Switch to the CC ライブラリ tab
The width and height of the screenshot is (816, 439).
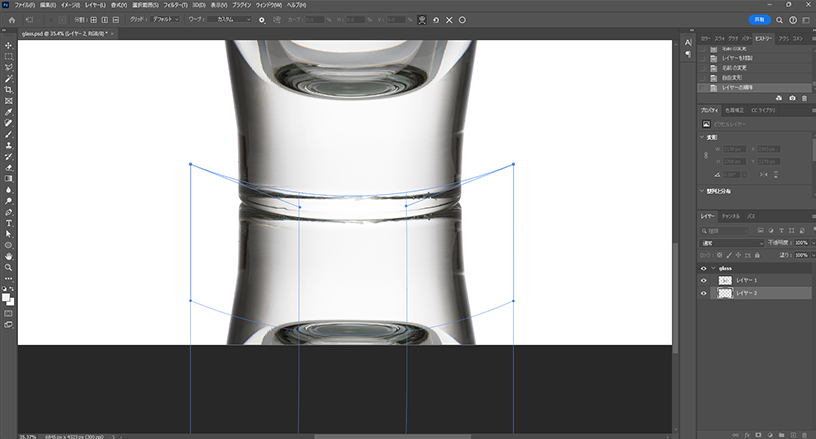point(763,110)
